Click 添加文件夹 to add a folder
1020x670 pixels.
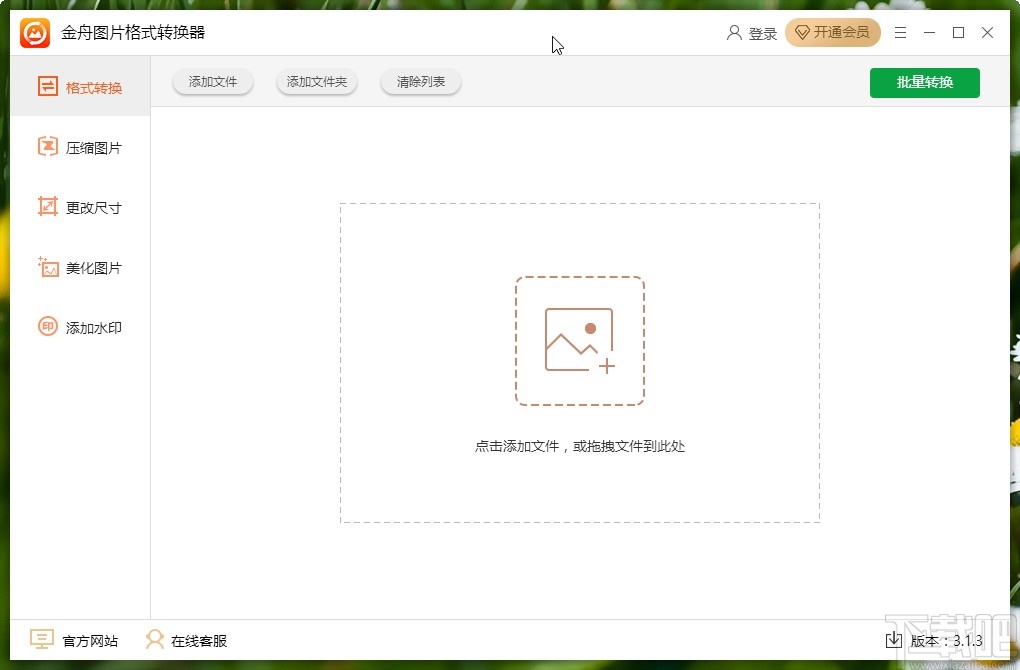pos(316,82)
